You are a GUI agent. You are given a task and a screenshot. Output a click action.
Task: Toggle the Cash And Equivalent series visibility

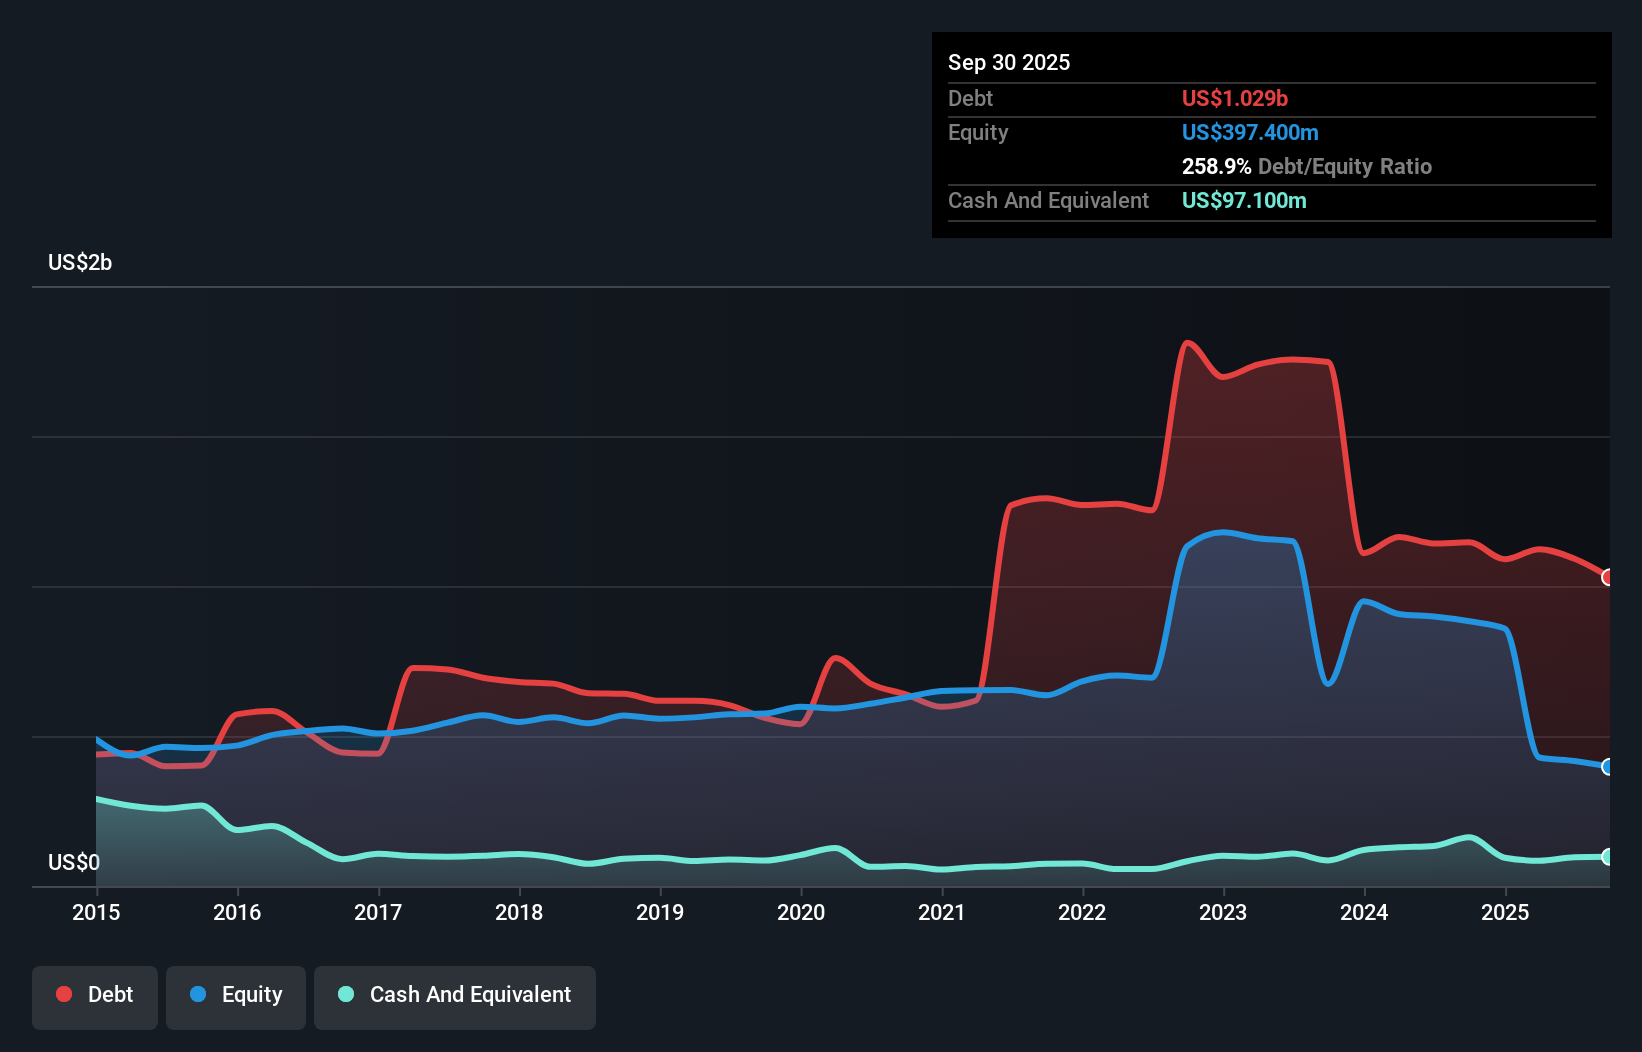pyautogui.click(x=455, y=995)
